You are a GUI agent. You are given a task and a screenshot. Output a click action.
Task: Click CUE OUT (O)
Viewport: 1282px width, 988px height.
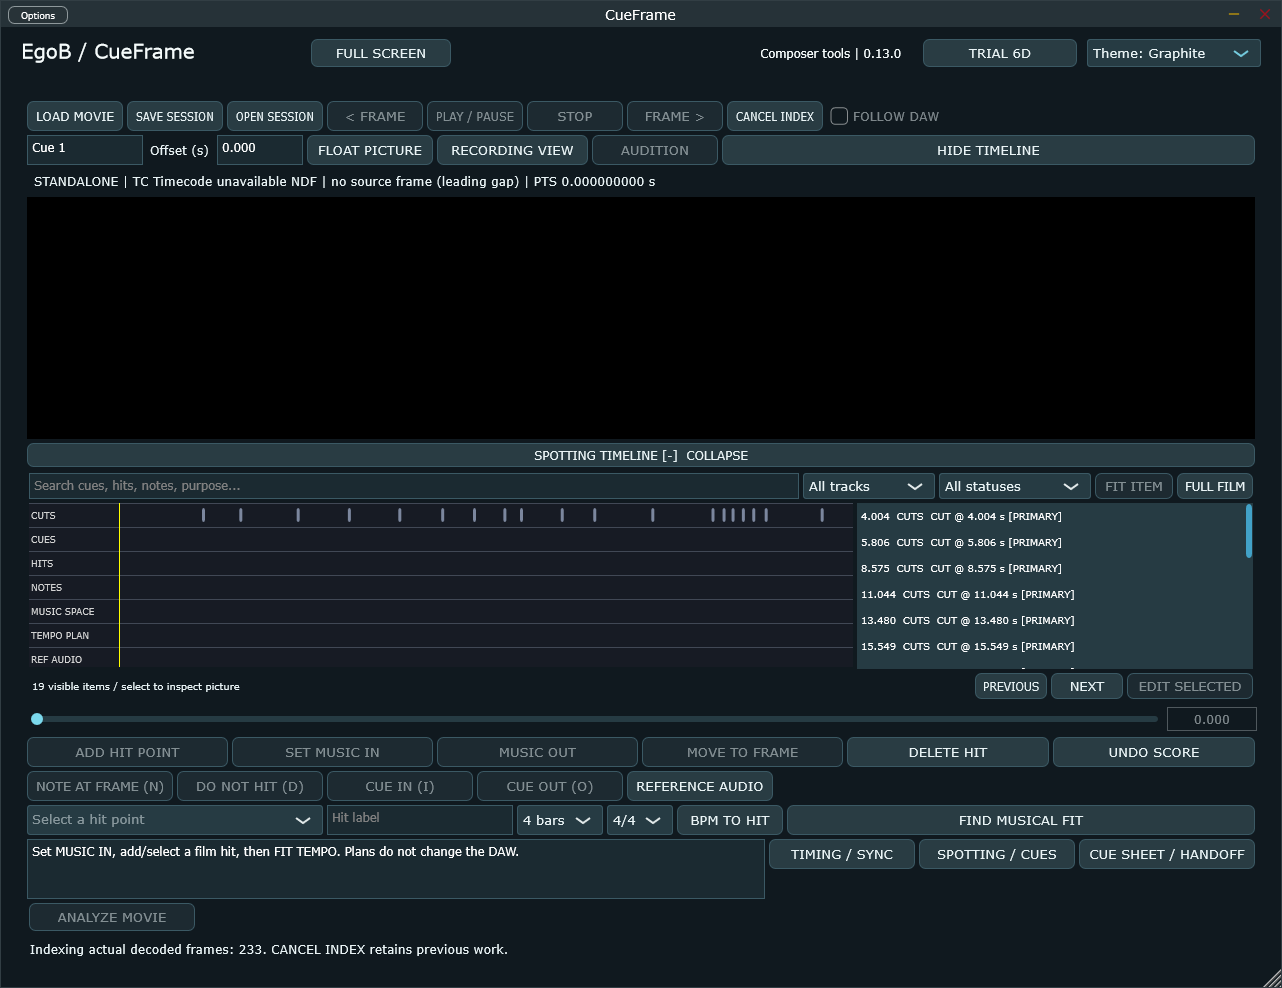tap(550, 786)
